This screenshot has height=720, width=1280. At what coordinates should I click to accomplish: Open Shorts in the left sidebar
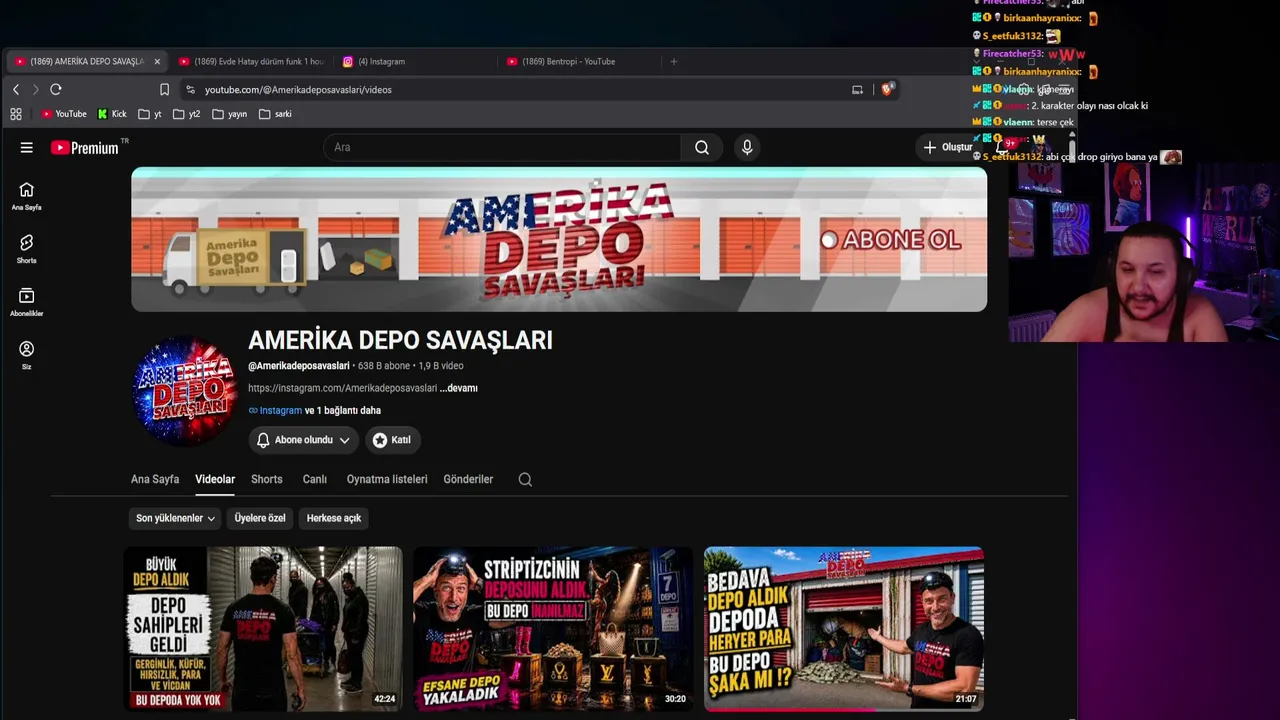[27, 249]
